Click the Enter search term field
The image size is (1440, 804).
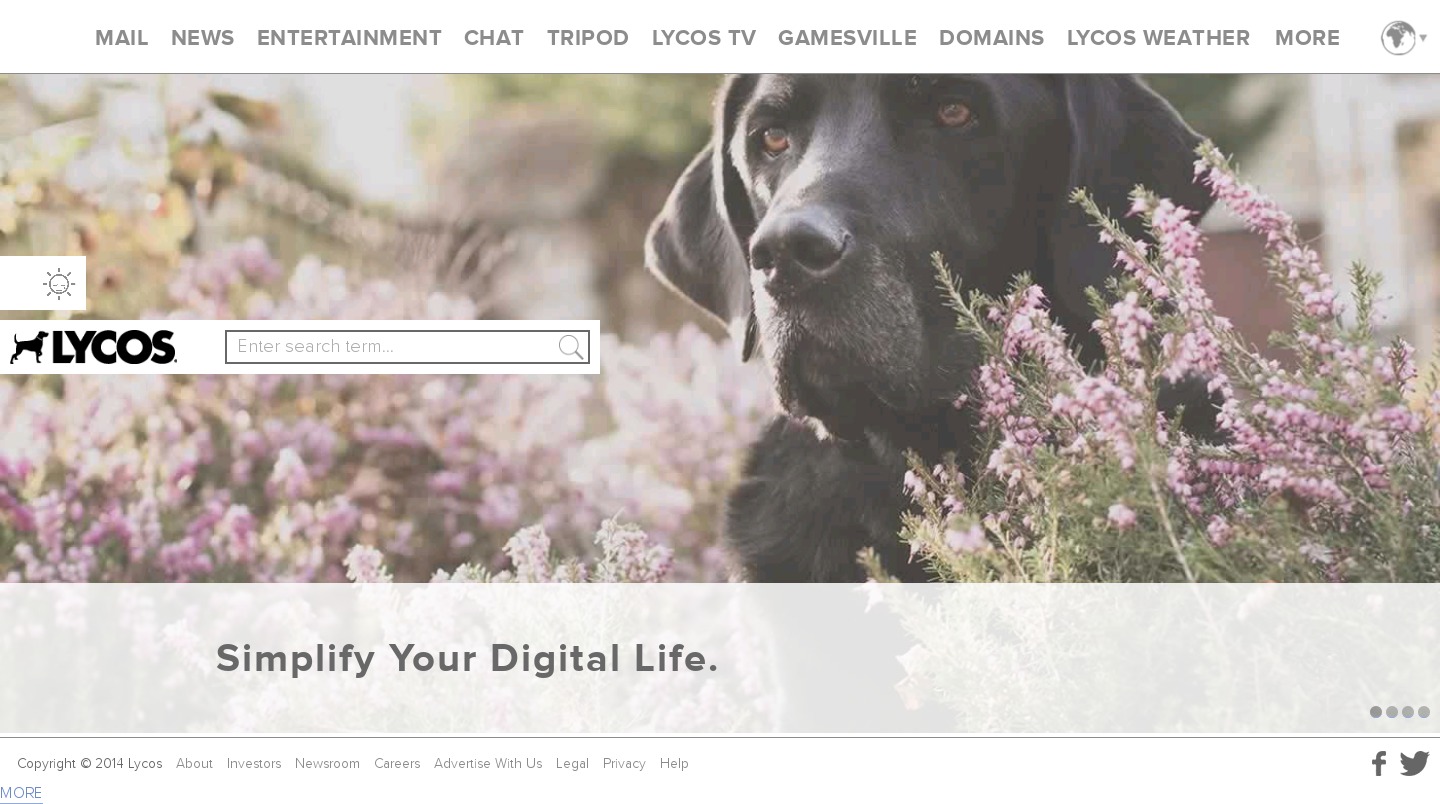[391, 347]
